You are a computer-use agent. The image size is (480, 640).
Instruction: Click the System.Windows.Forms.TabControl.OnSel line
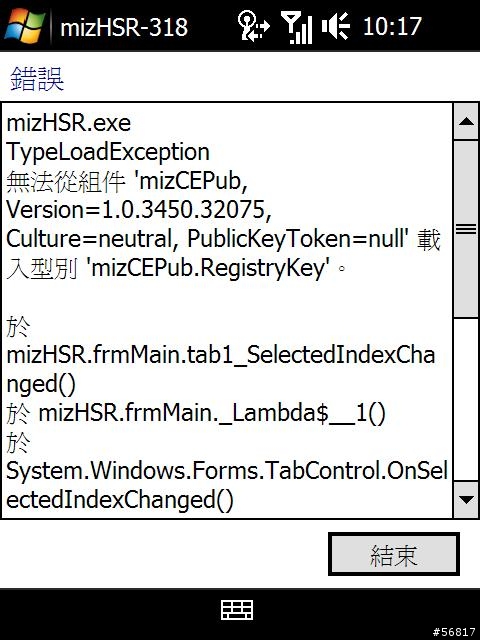pos(227,471)
